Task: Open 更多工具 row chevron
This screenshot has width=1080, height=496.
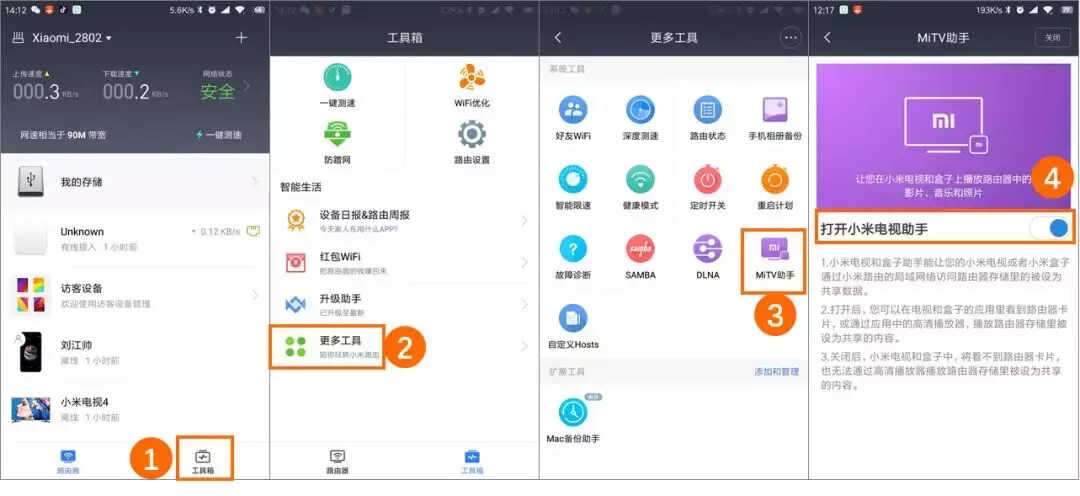Action: (524, 346)
